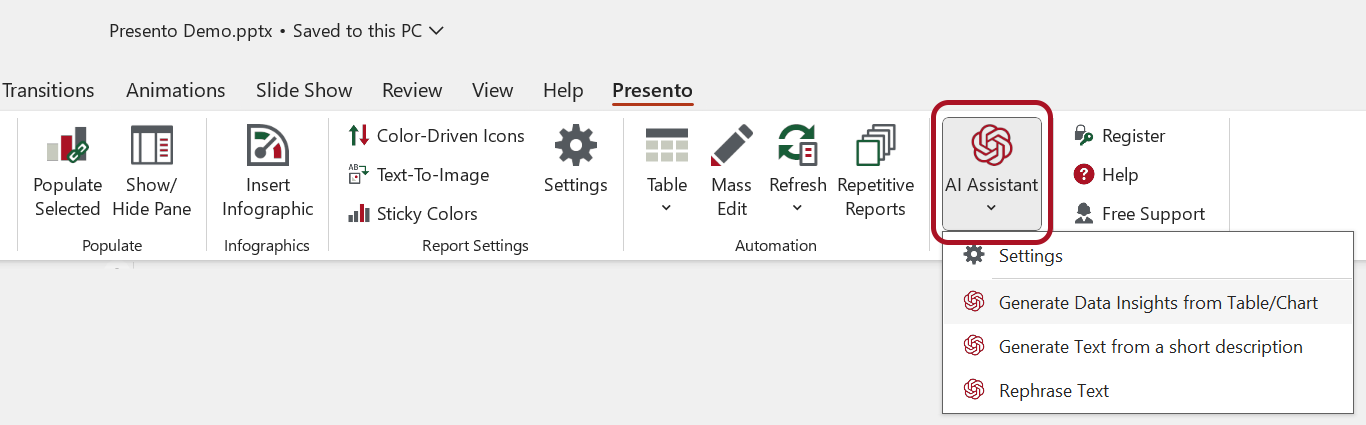Launch the Mass Edit pencil tool
This screenshot has width=1366, height=425.
731,171
